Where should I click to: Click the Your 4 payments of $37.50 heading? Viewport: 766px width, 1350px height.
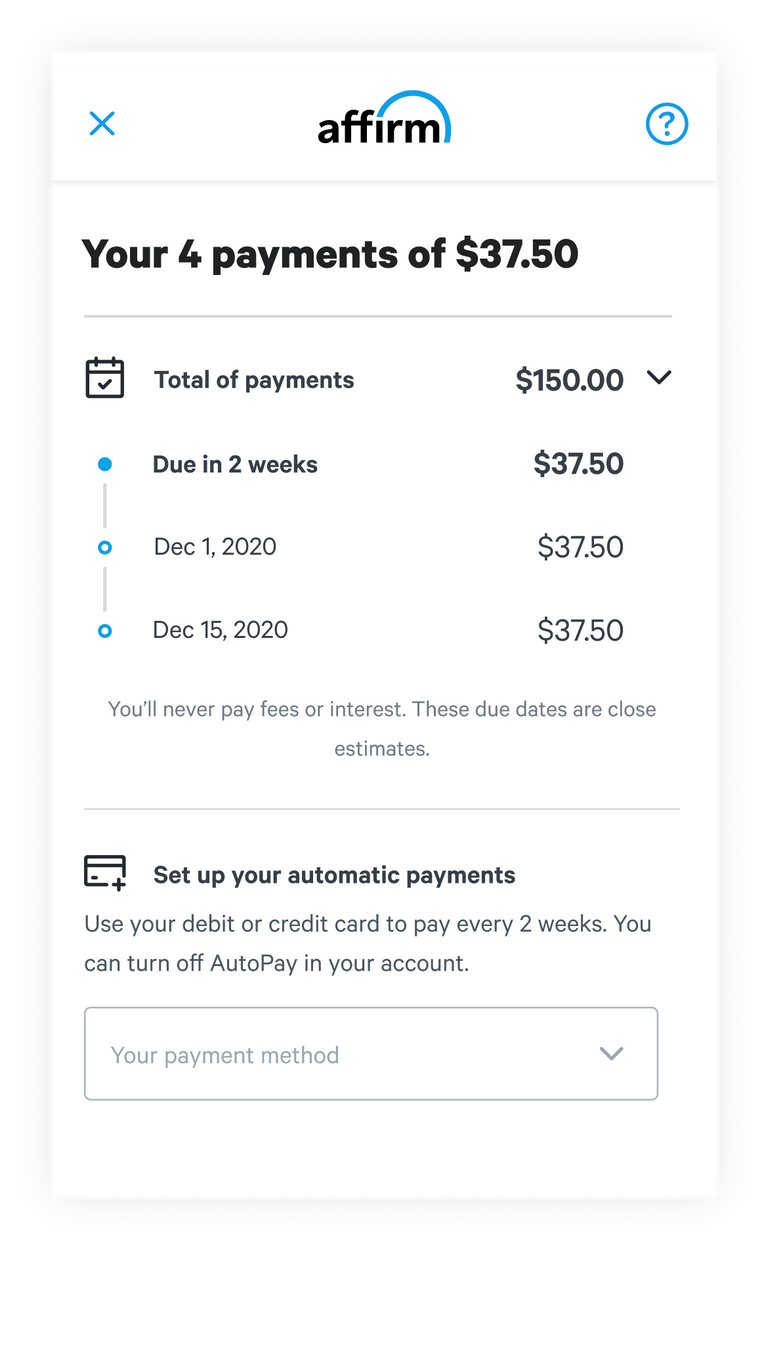point(330,254)
